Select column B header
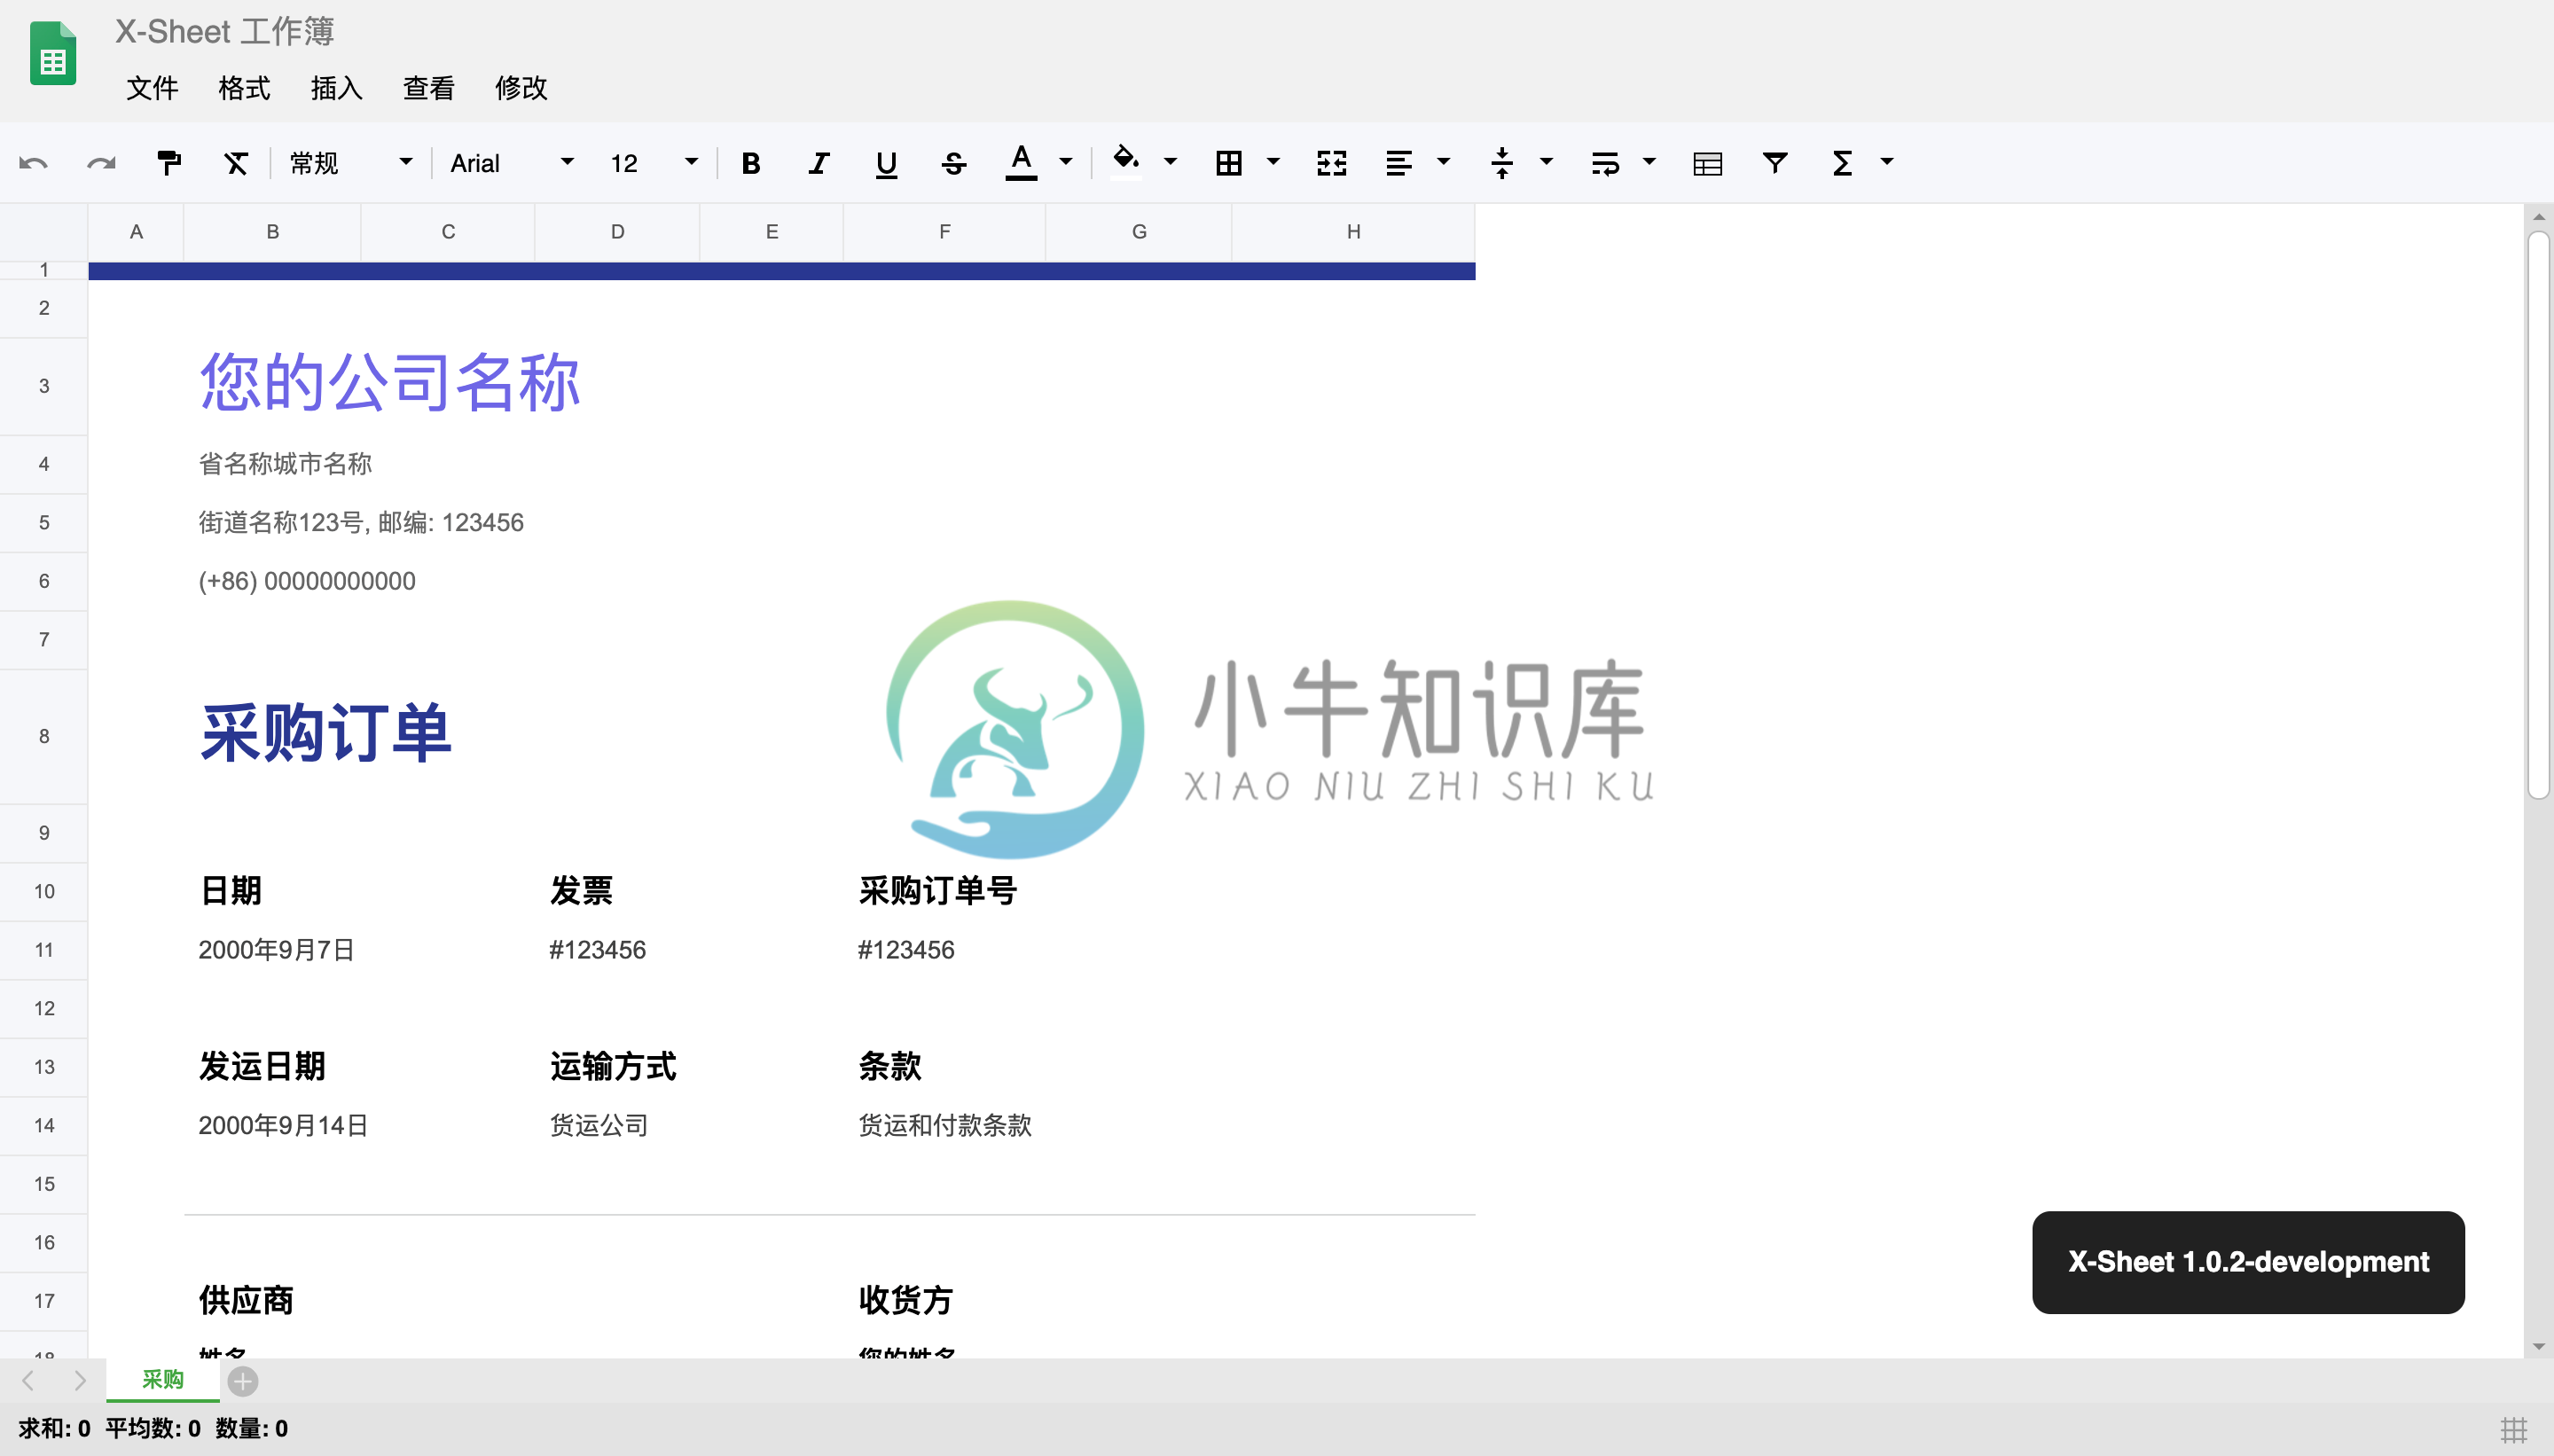This screenshot has width=2554, height=1456. (x=272, y=232)
